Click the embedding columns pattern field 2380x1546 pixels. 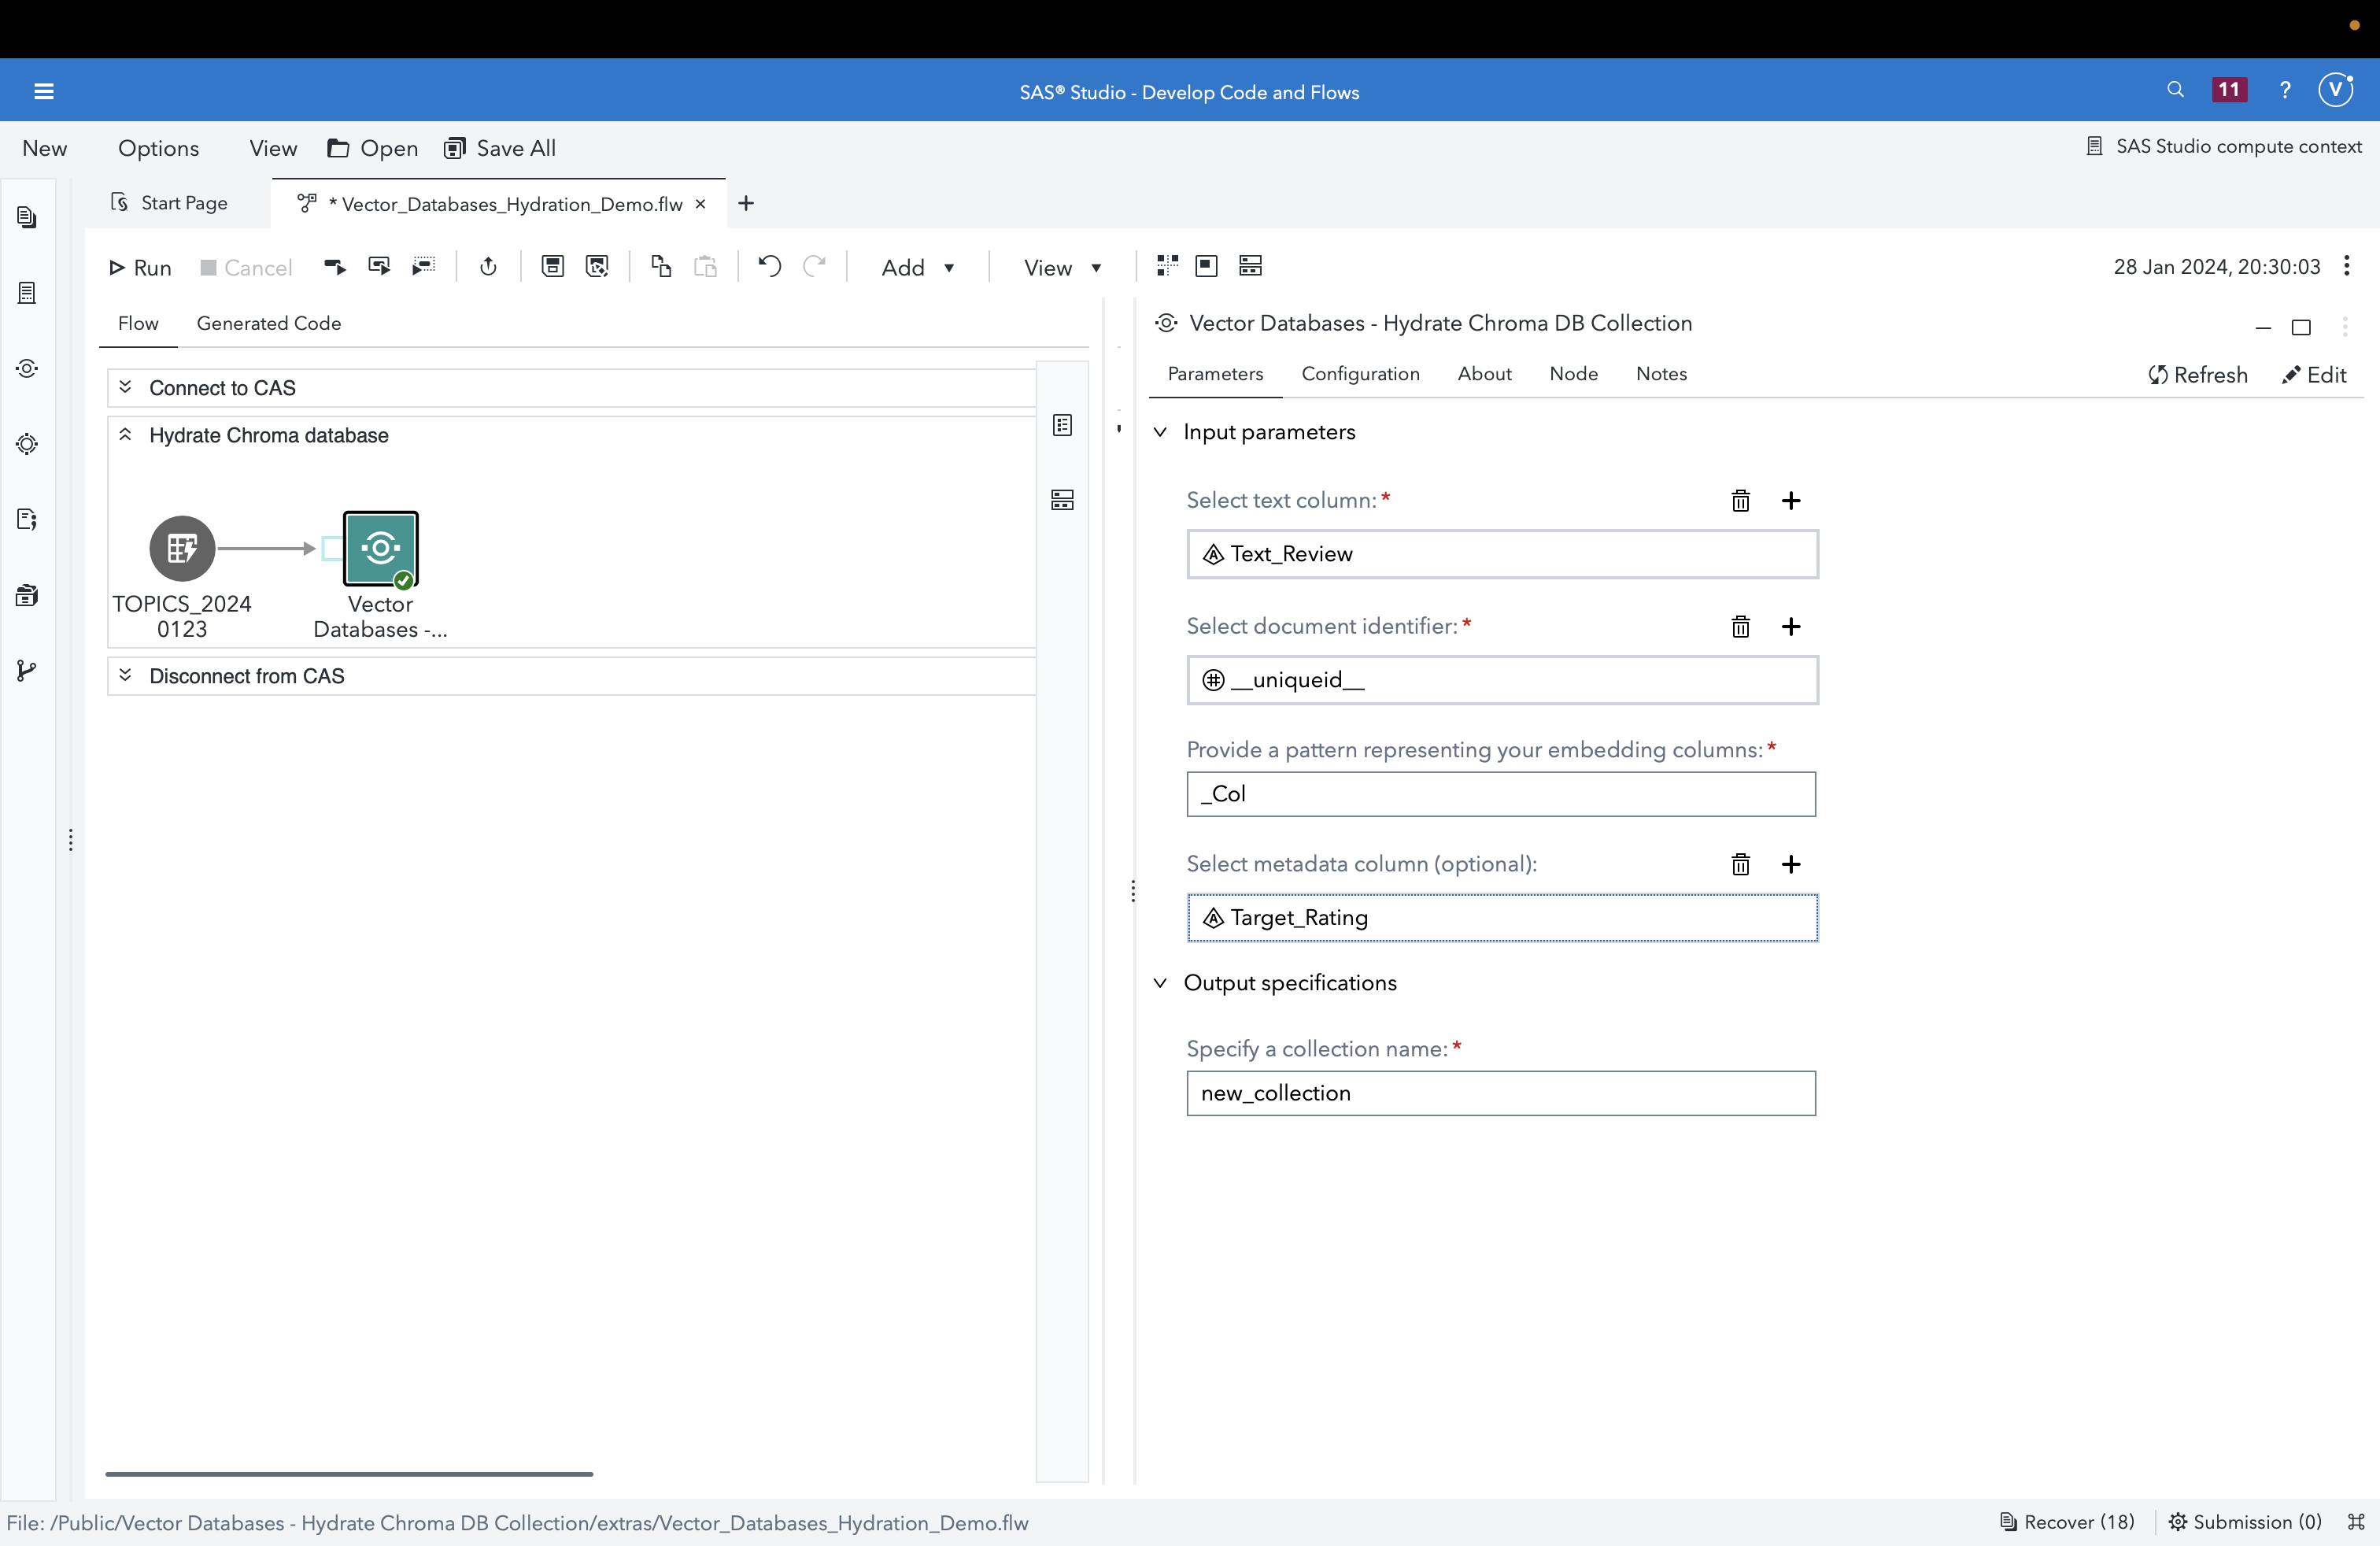(x=1500, y=794)
